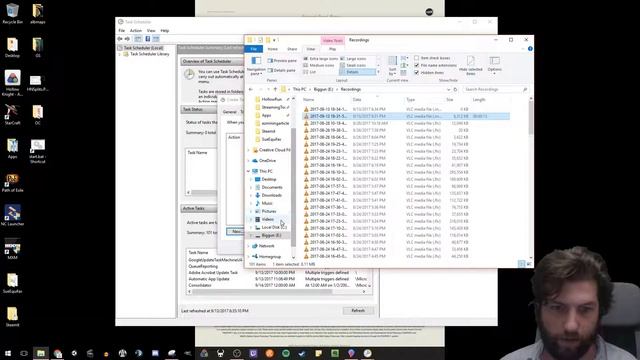The height and width of the screenshot is (360, 640).
Task: Open the Hollow Knight desktop shortcut
Action: tap(12, 83)
